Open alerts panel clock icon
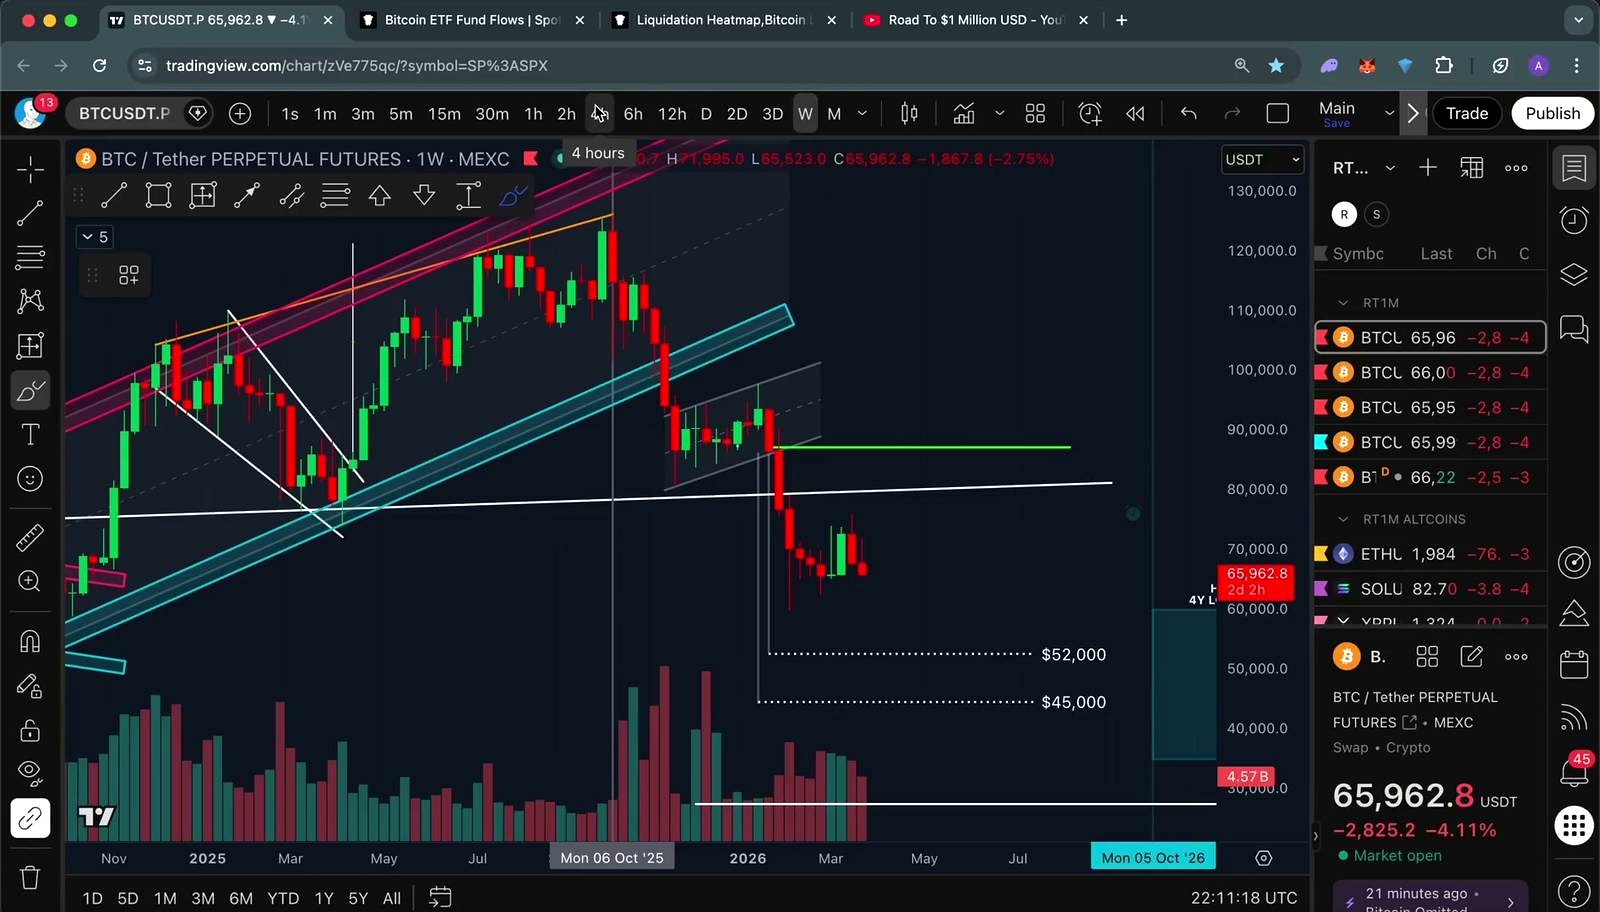Image resolution: width=1600 pixels, height=912 pixels. tap(1574, 220)
